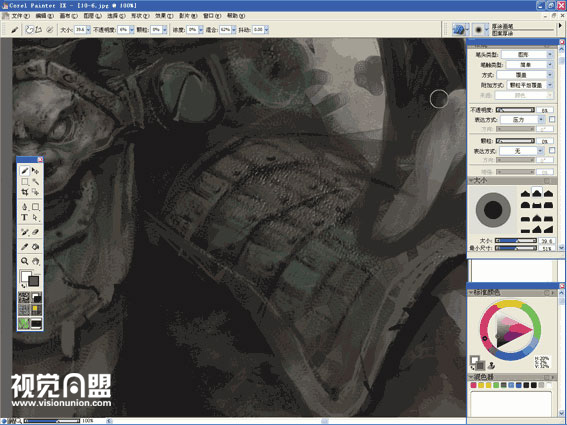
Task: Open the opacity 表达方式 dropdown showing 压力
Action: pos(522,119)
